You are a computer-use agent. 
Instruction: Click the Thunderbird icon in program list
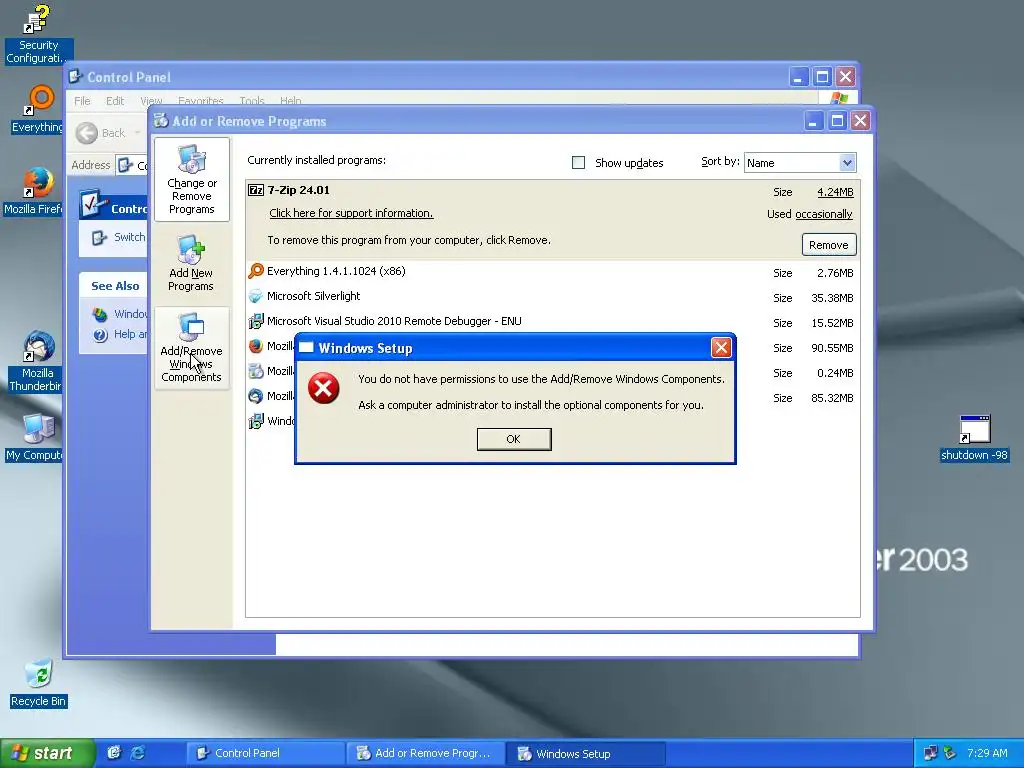pos(255,396)
